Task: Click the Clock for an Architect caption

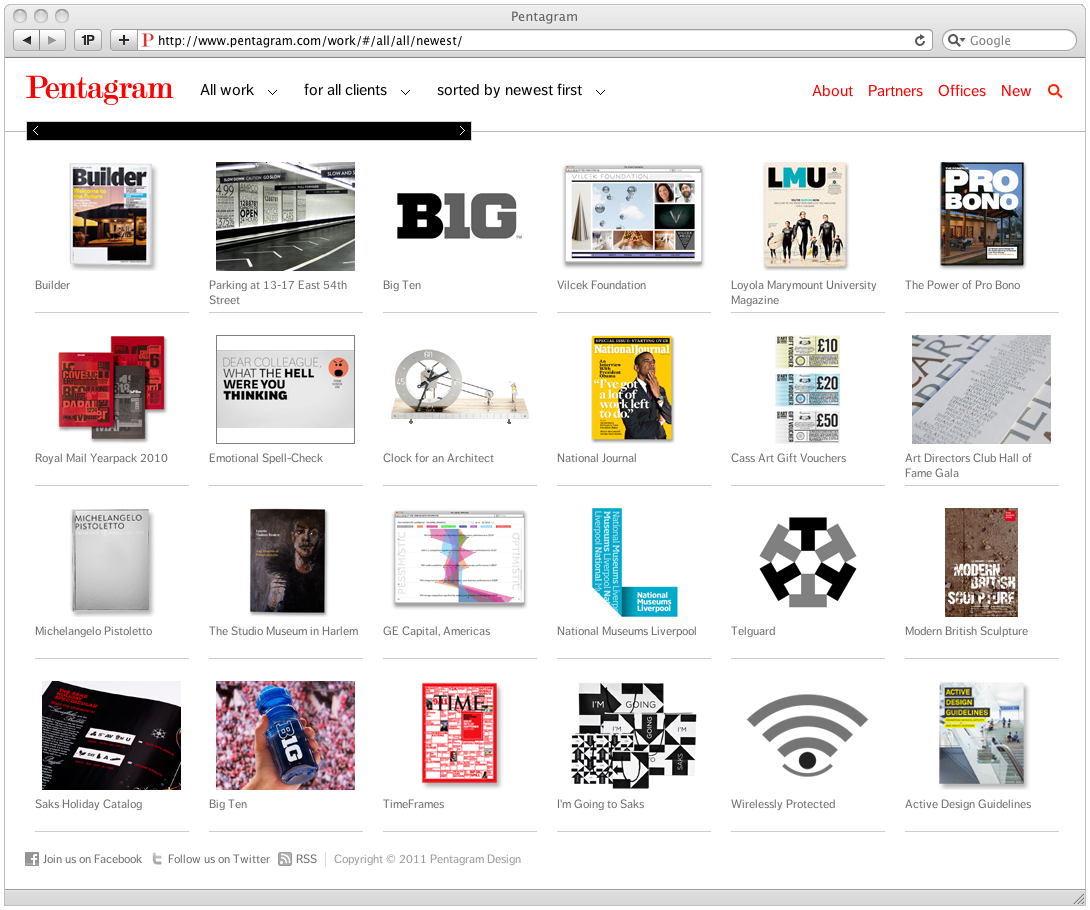Action: pyautogui.click(x=438, y=458)
